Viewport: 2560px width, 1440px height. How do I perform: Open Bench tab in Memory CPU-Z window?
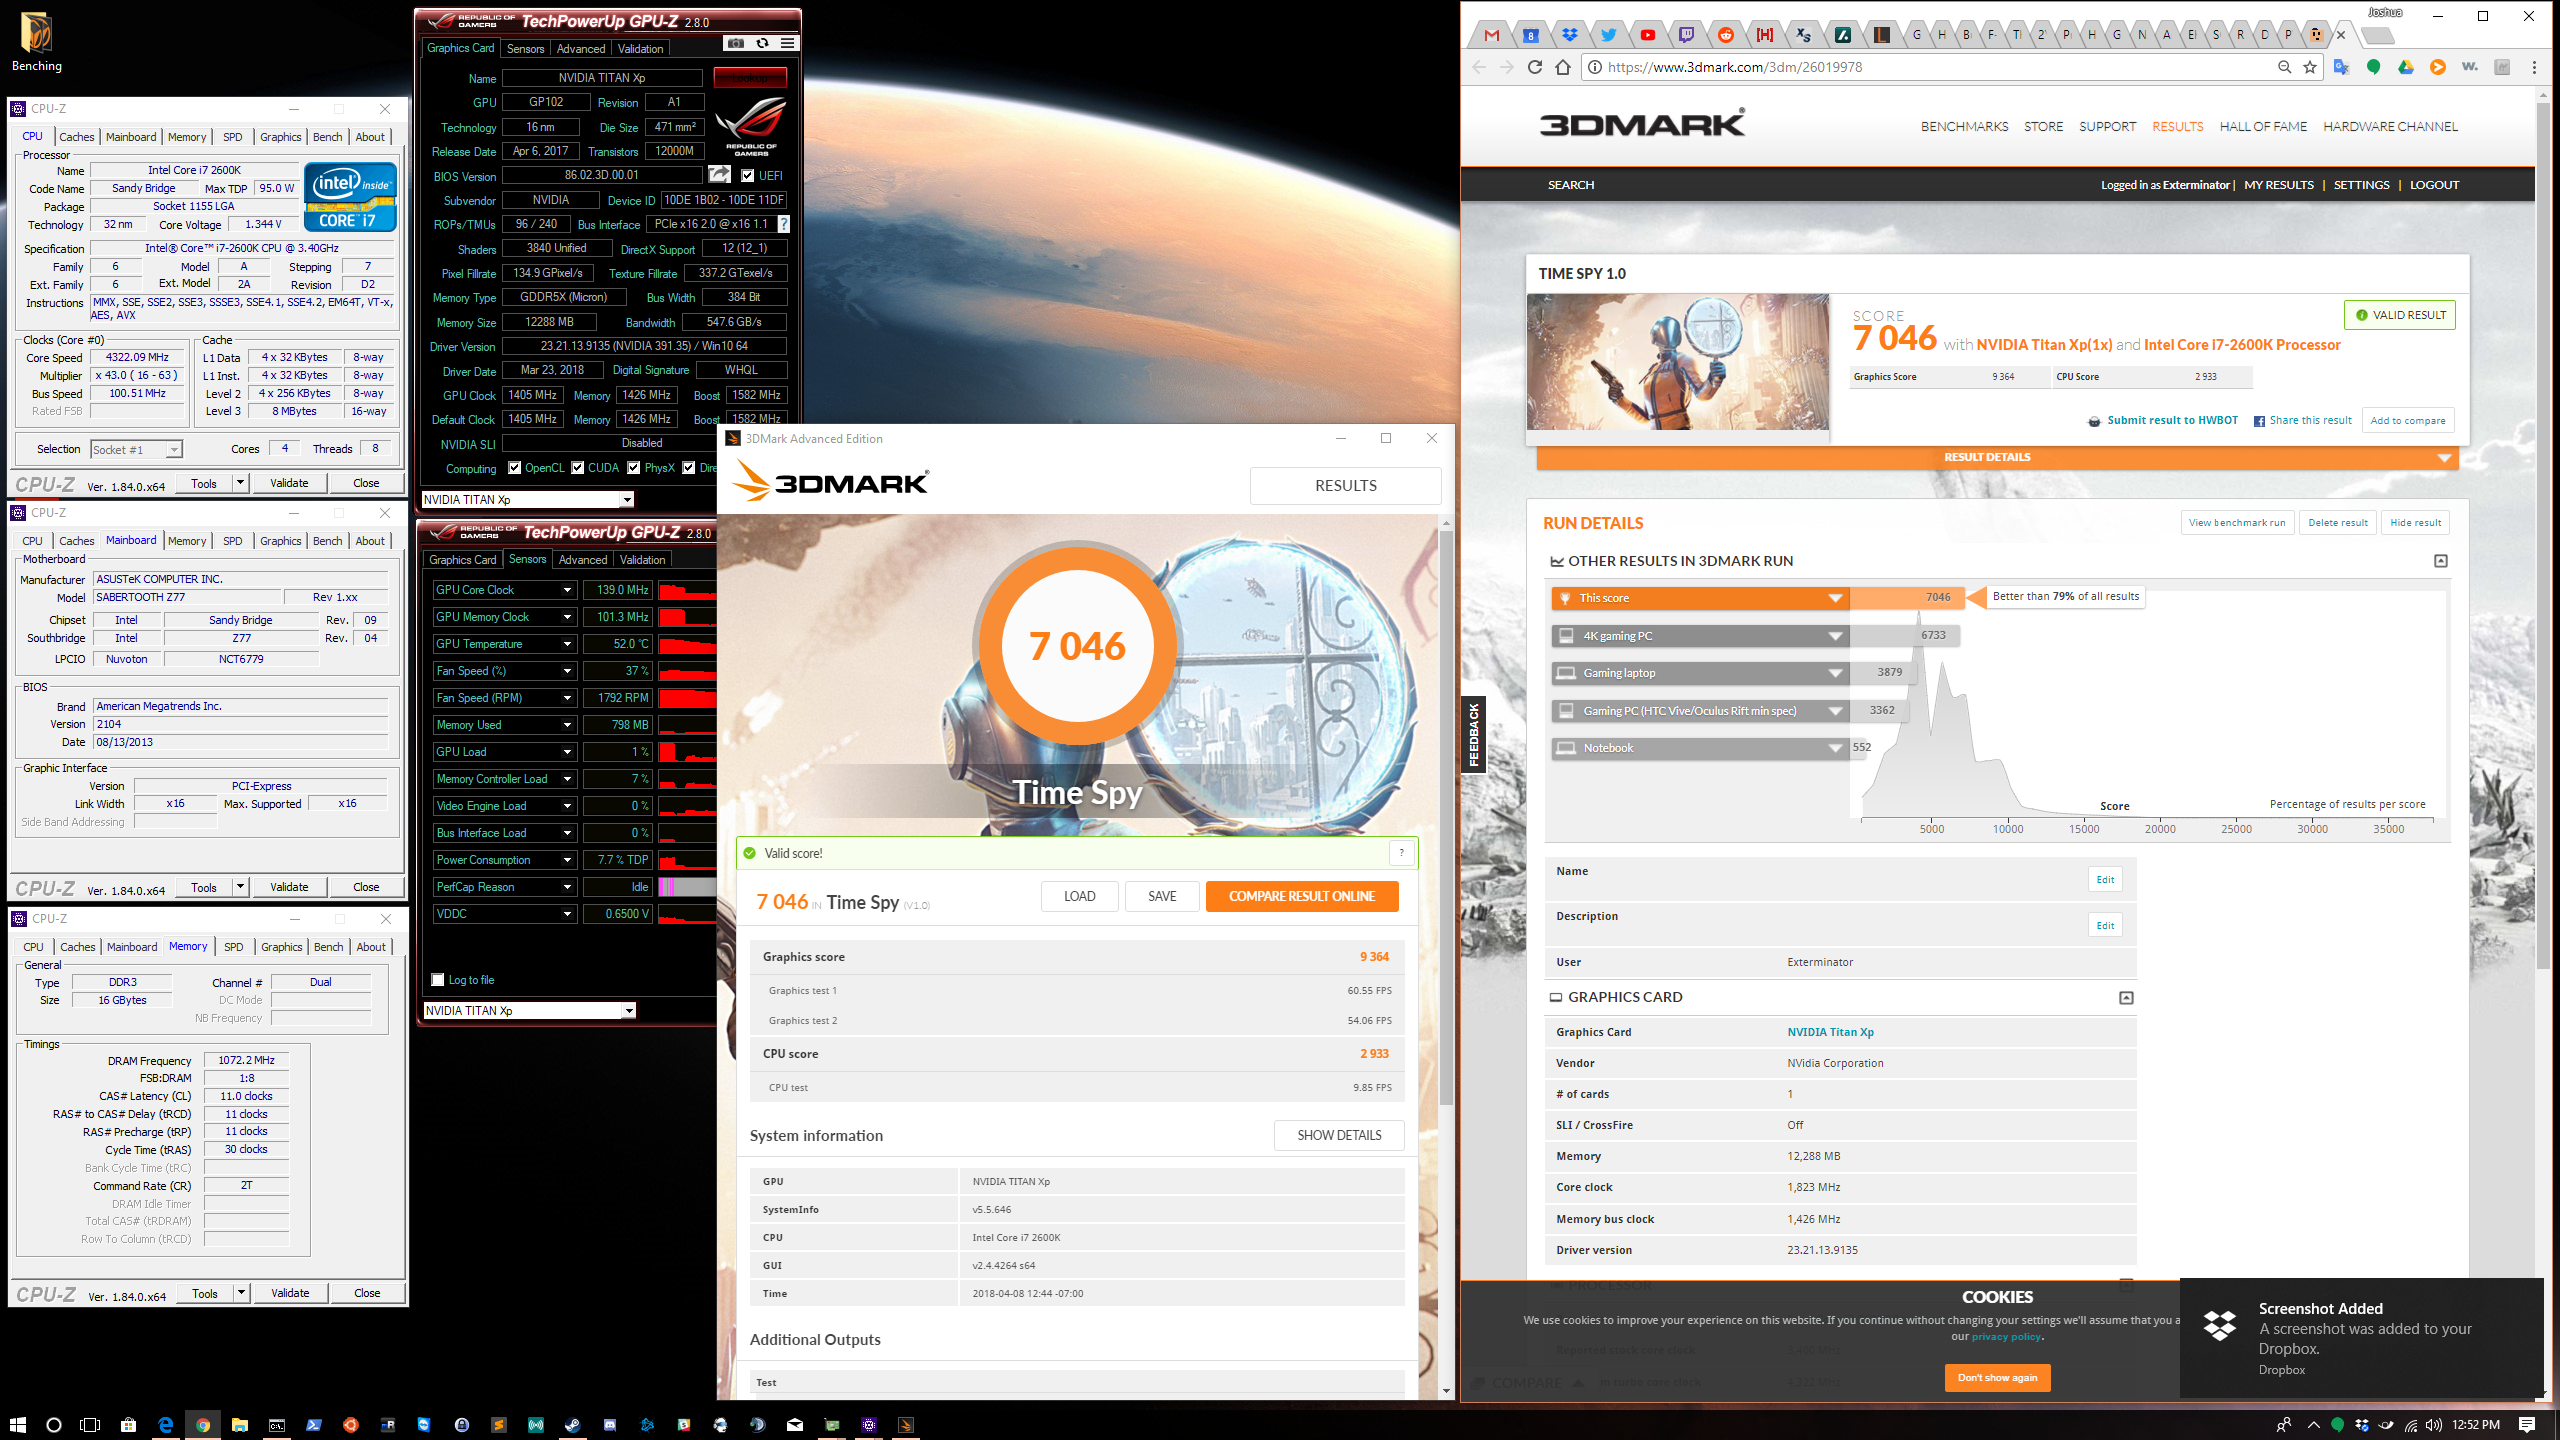click(329, 947)
